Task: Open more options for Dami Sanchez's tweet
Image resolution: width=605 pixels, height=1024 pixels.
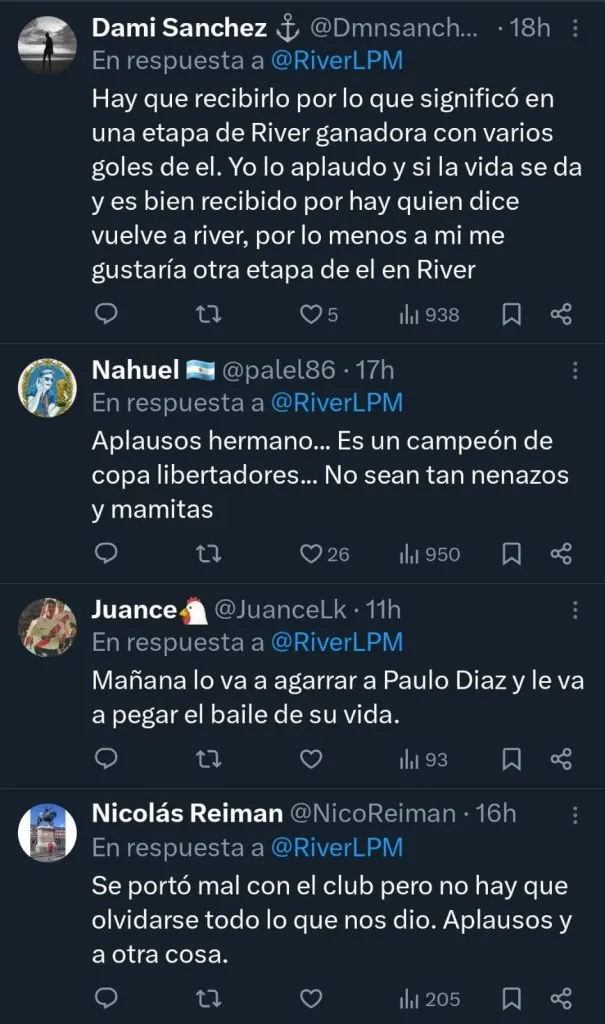Action: point(574,29)
